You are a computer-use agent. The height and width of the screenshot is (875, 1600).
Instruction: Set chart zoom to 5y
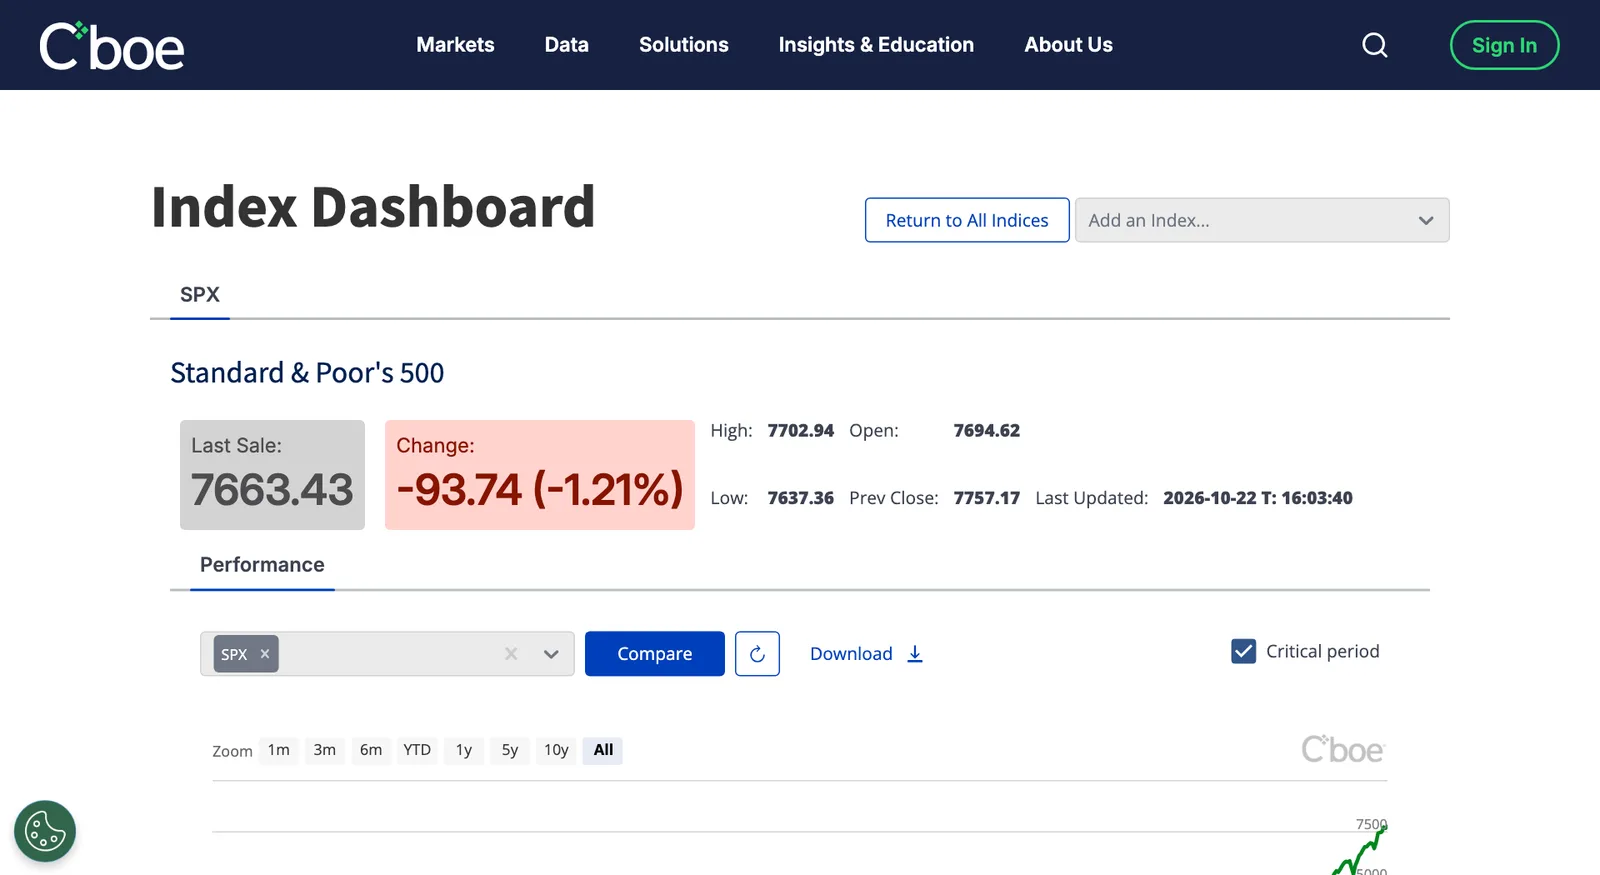click(x=510, y=750)
